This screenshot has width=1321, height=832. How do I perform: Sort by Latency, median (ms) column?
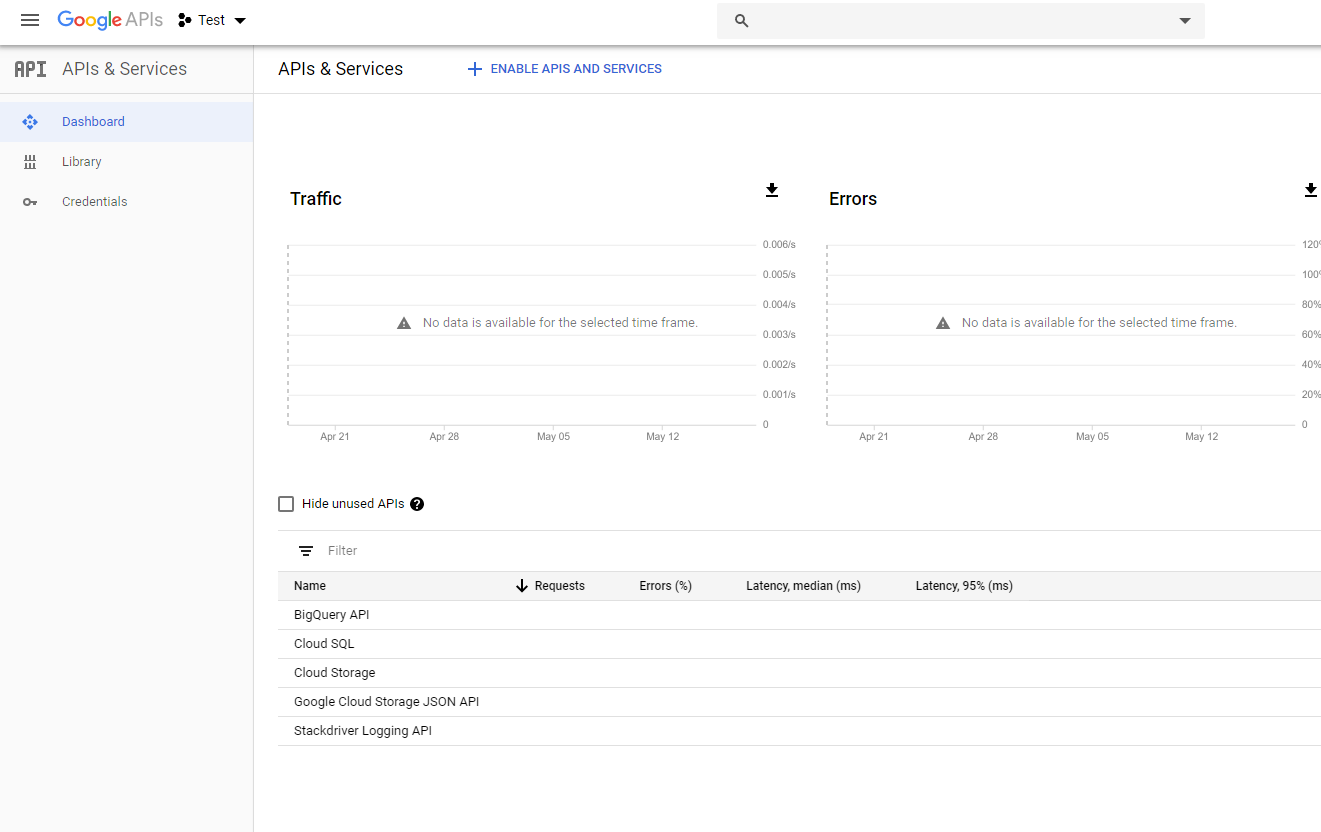coord(803,586)
